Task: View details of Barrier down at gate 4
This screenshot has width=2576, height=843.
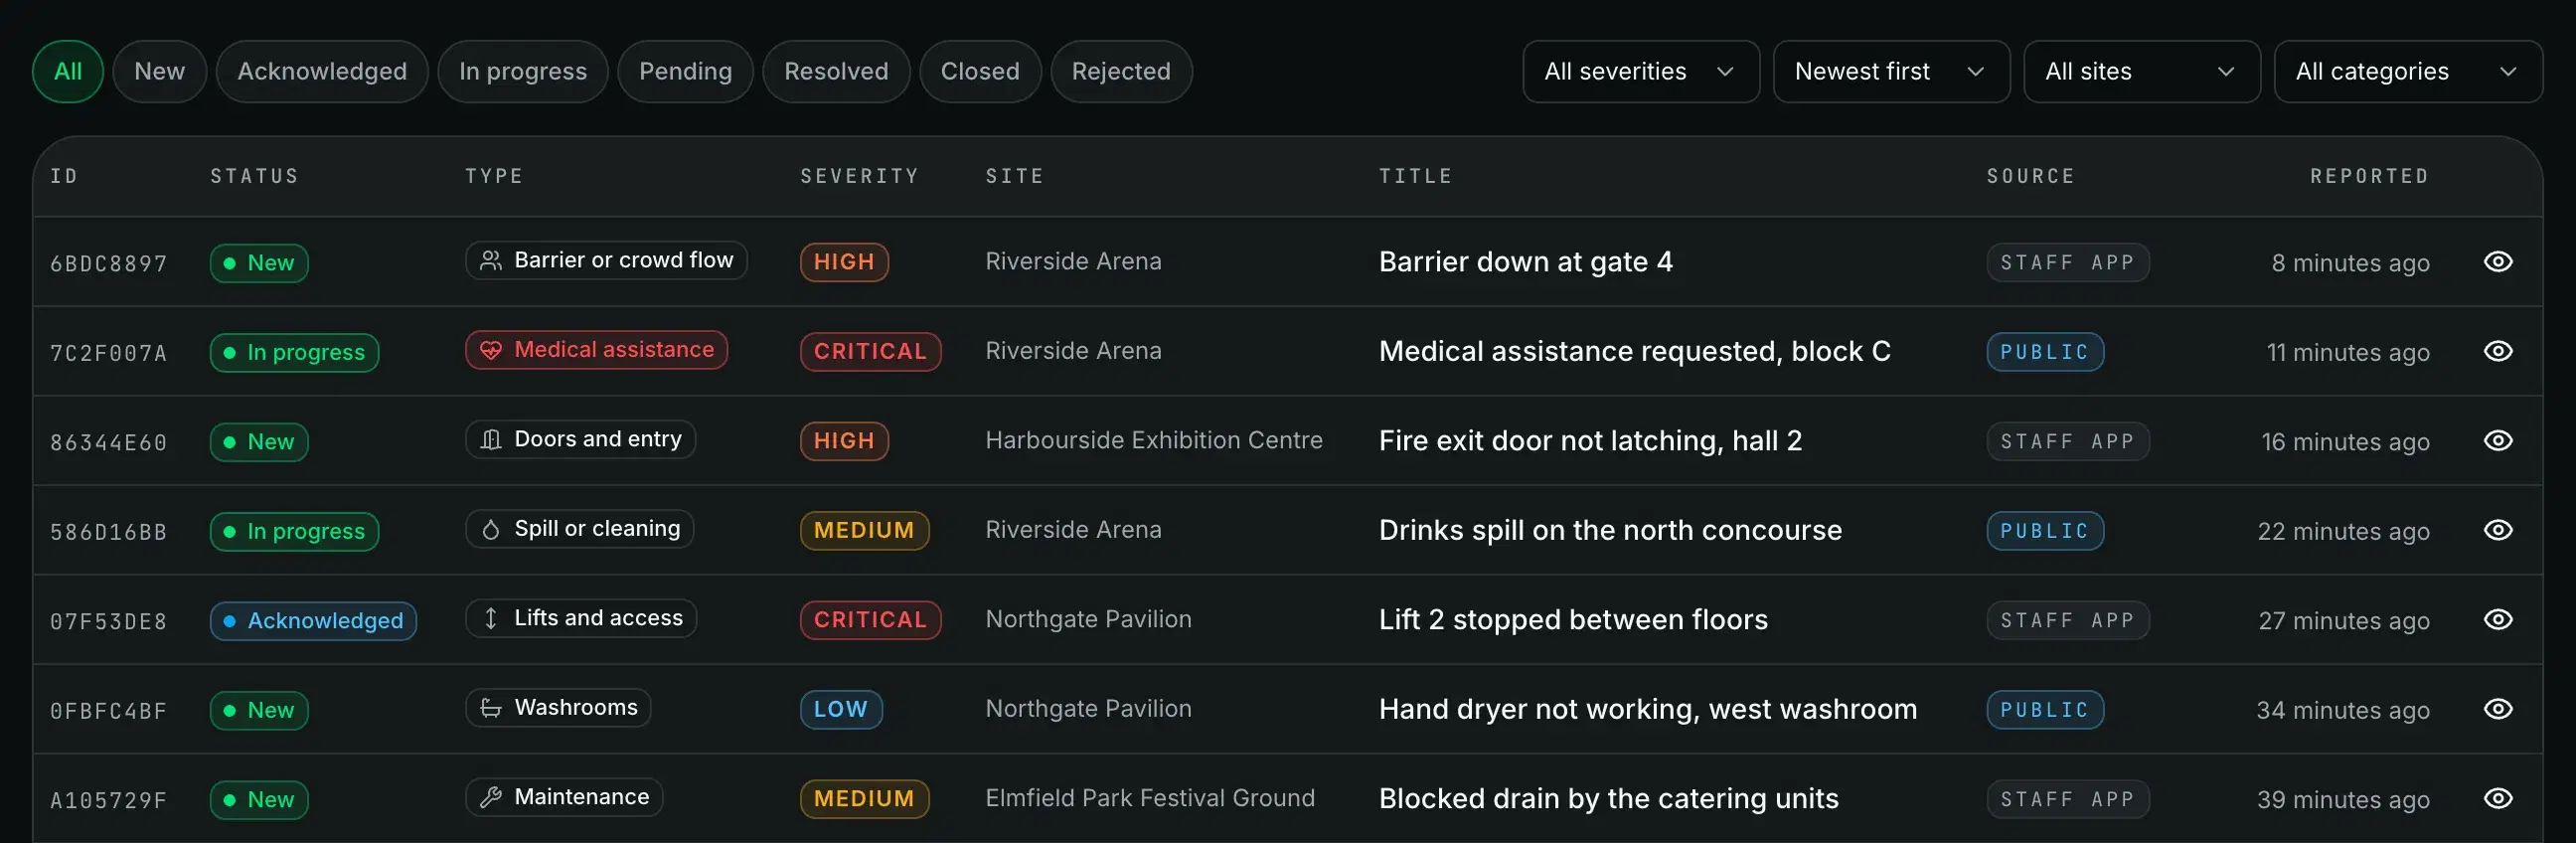Action: [x=2497, y=262]
